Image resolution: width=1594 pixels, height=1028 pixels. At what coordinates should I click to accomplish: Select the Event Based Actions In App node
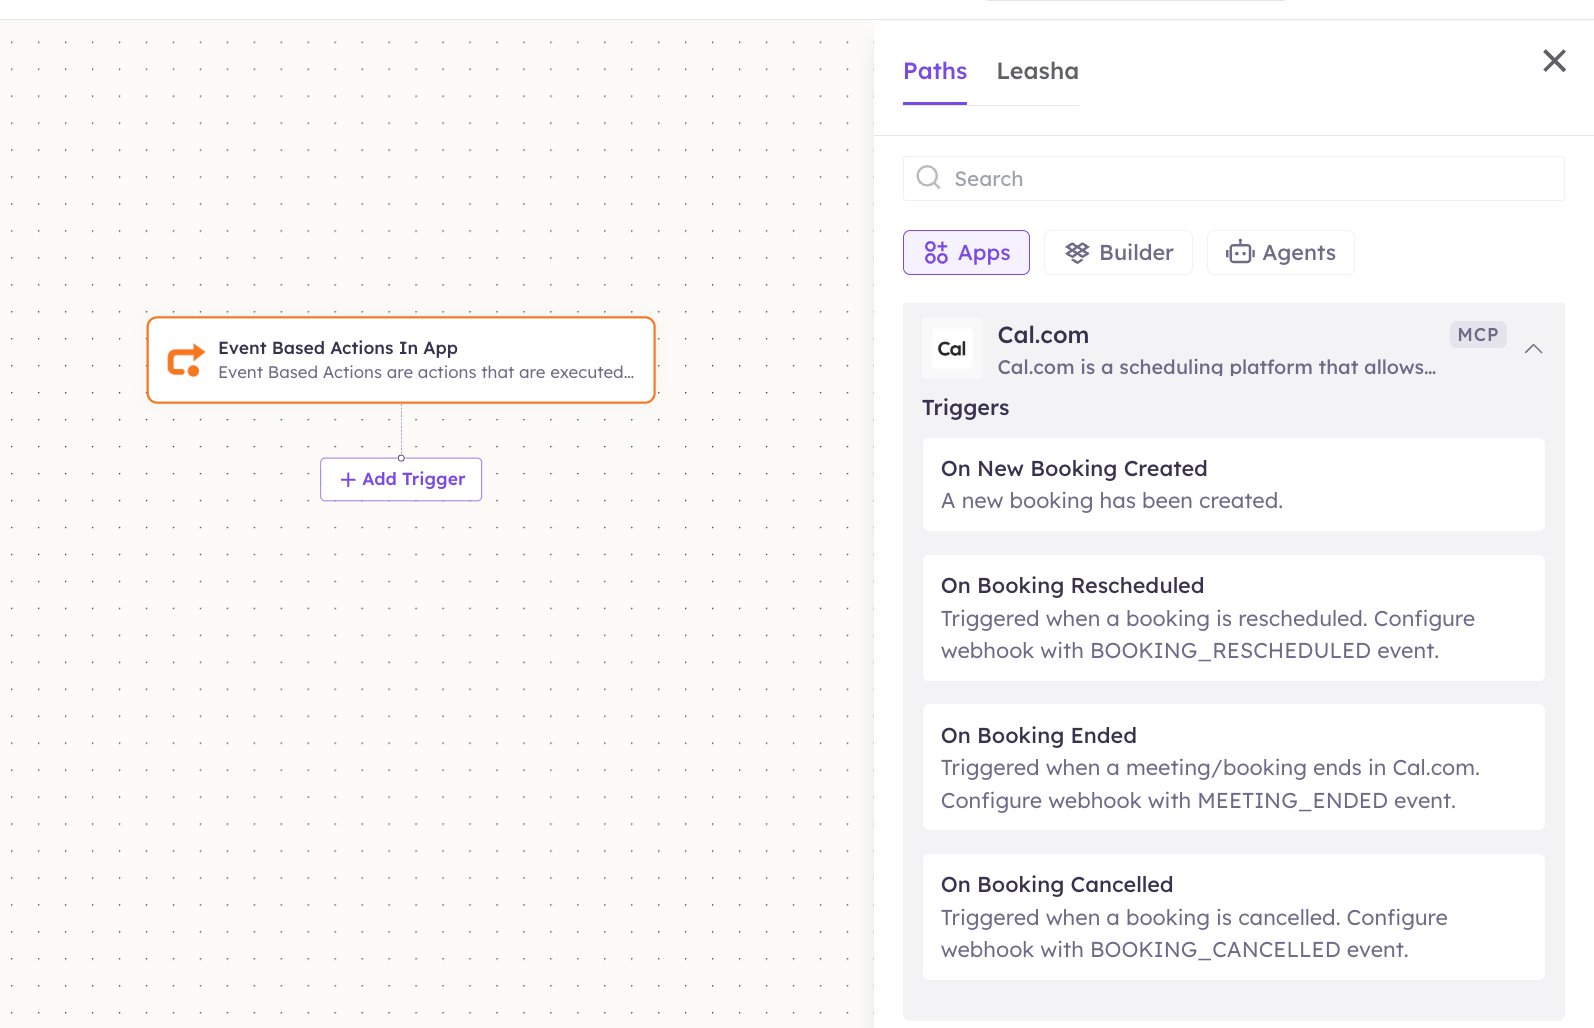coord(401,360)
